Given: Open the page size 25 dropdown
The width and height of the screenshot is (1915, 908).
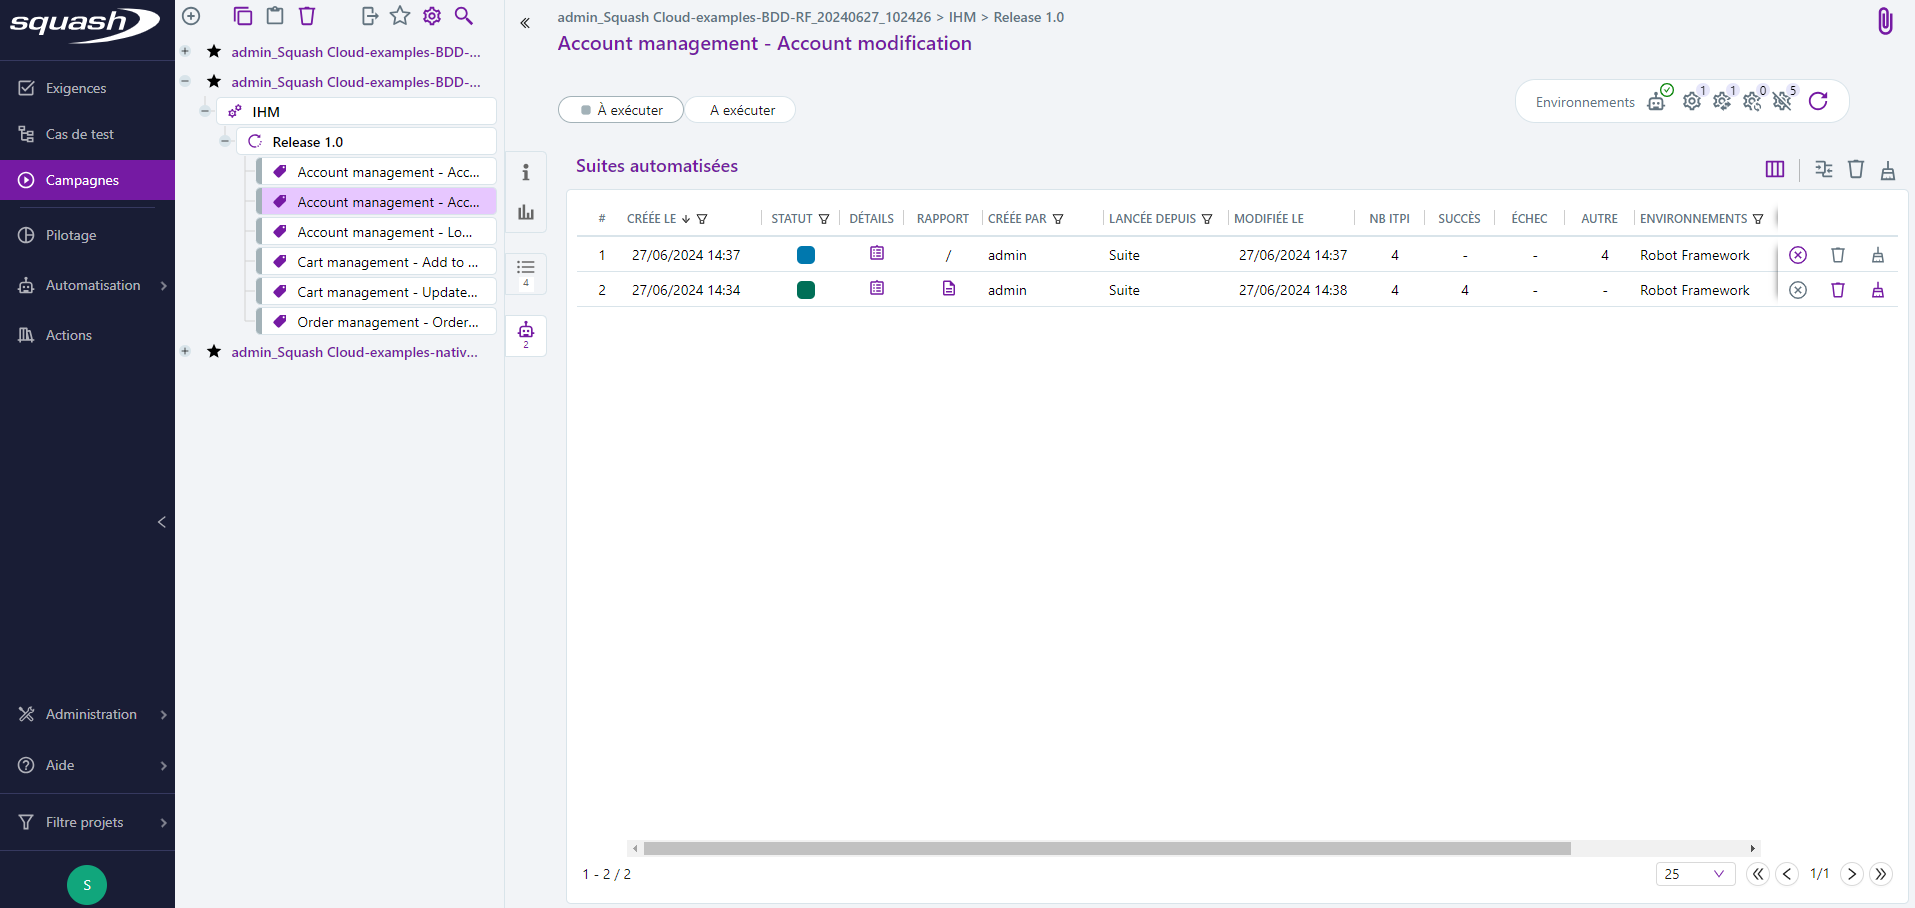Looking at the screenshot, I should (x=1694, y=874).
